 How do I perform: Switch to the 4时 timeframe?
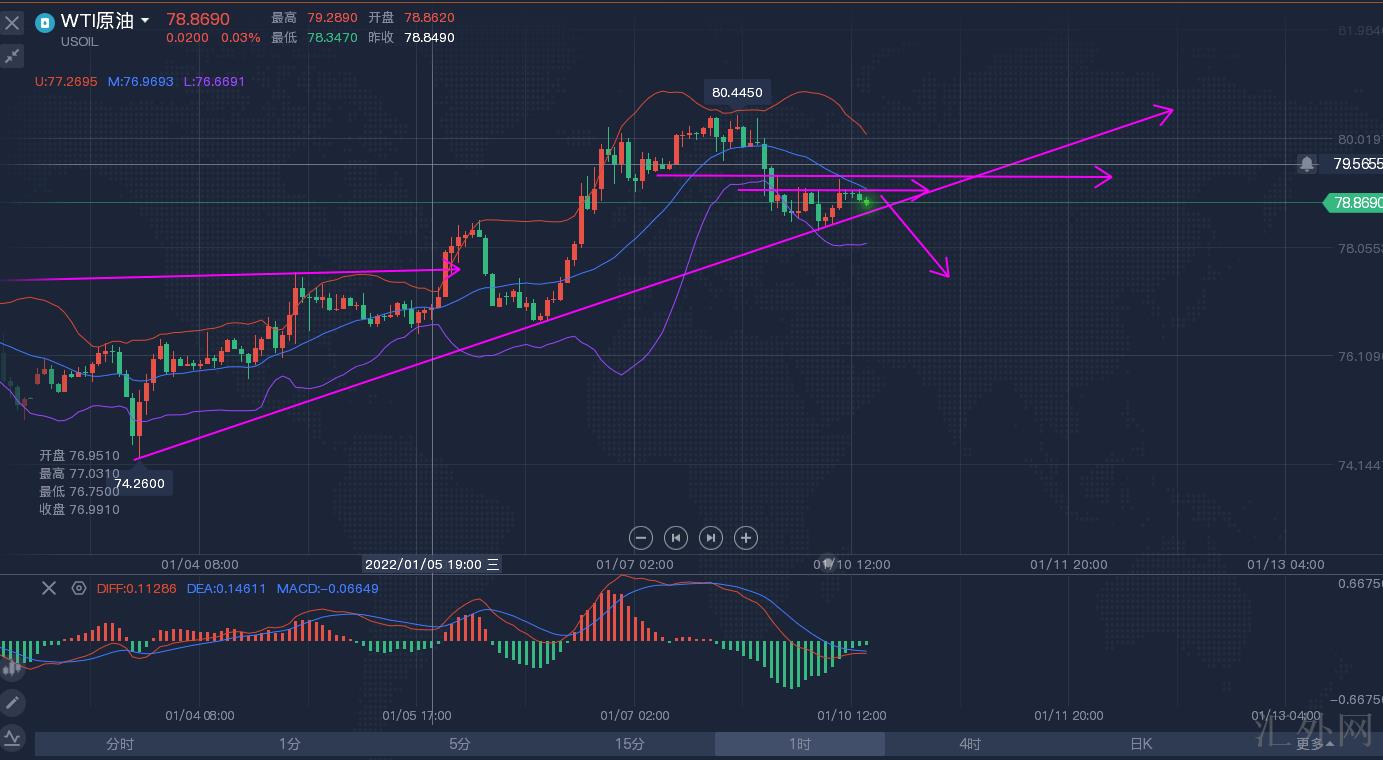[x=969, y=744]
